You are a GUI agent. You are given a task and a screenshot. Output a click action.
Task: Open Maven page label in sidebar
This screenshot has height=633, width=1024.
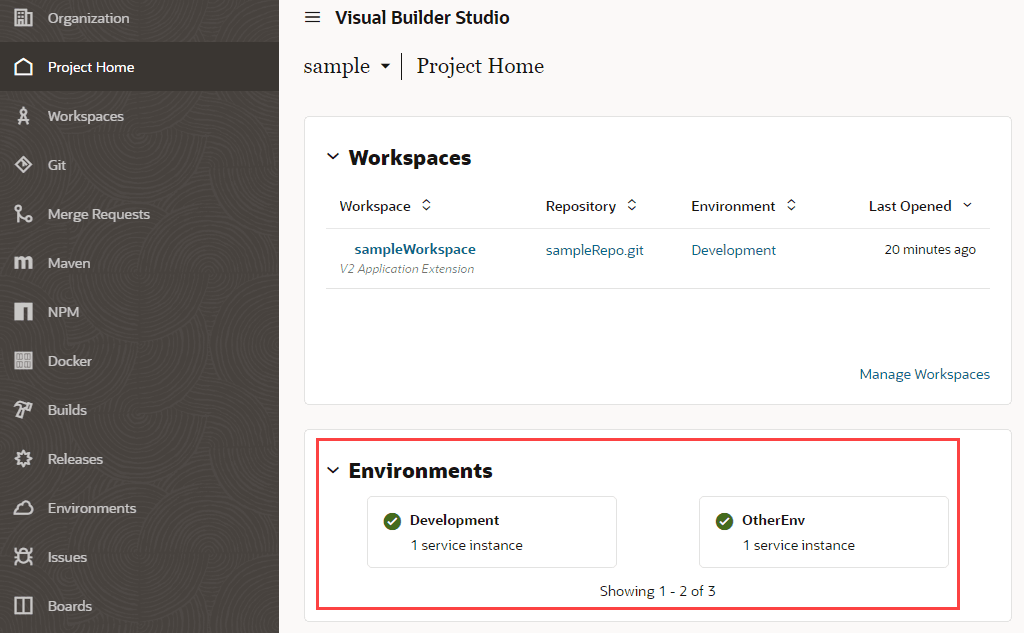[x=69, y=263]
